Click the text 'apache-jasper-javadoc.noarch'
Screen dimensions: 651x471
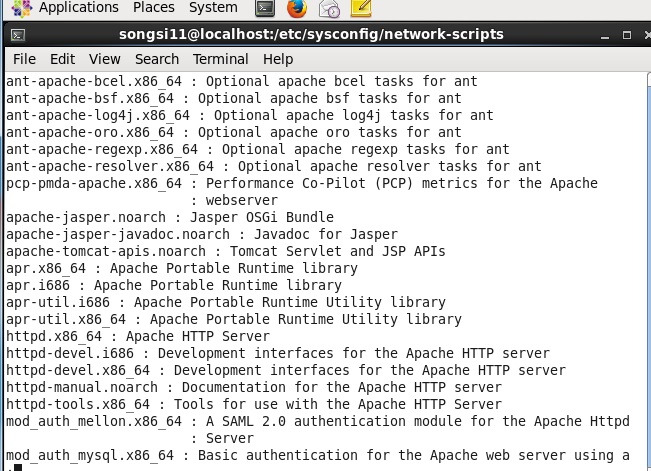[x=117, y=235]
